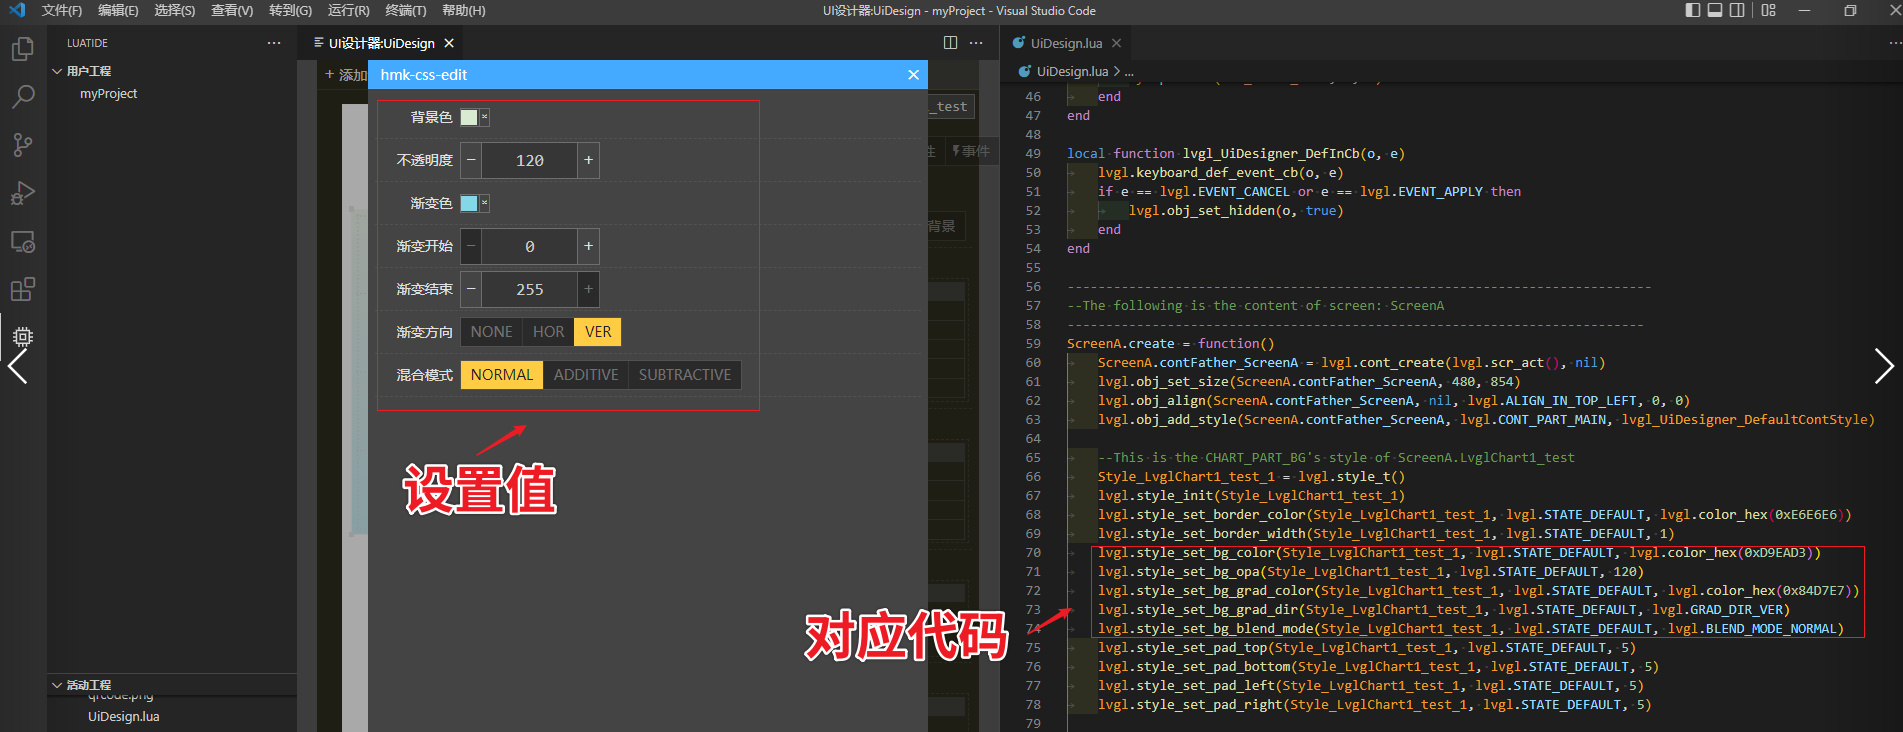Open the Search view in activity bar
This screenshot has height=732, width=1903.
click(x=22, y=97)
